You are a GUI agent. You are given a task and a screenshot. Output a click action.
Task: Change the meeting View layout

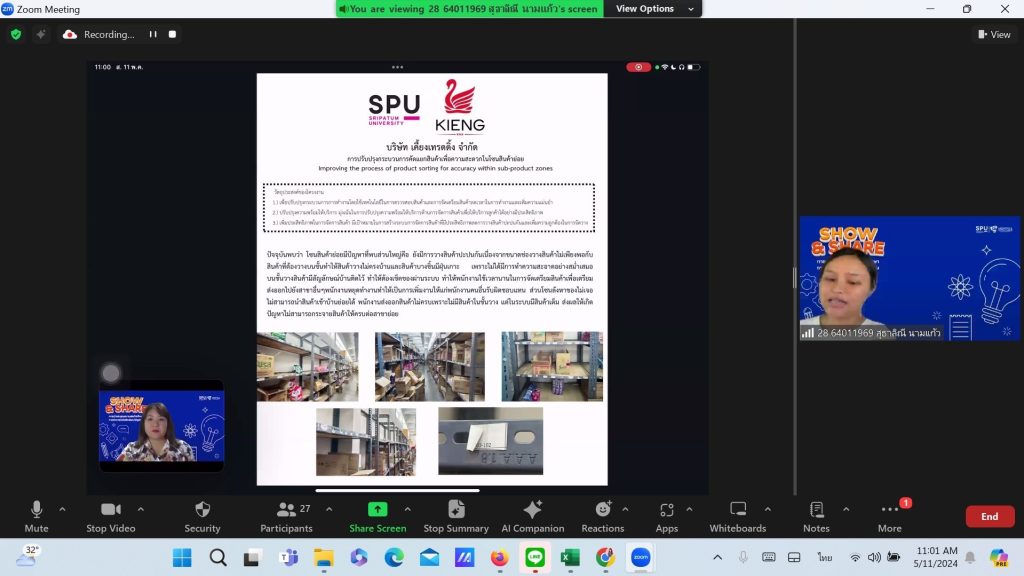pos(994,34)
